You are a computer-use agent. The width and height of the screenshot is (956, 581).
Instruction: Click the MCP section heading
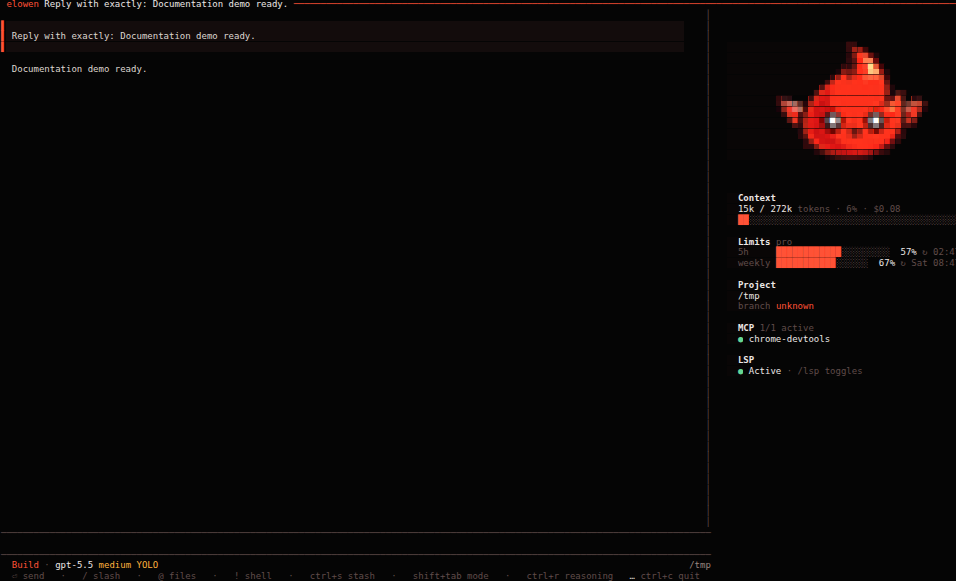pyautogui.click(x=746, y=328)
